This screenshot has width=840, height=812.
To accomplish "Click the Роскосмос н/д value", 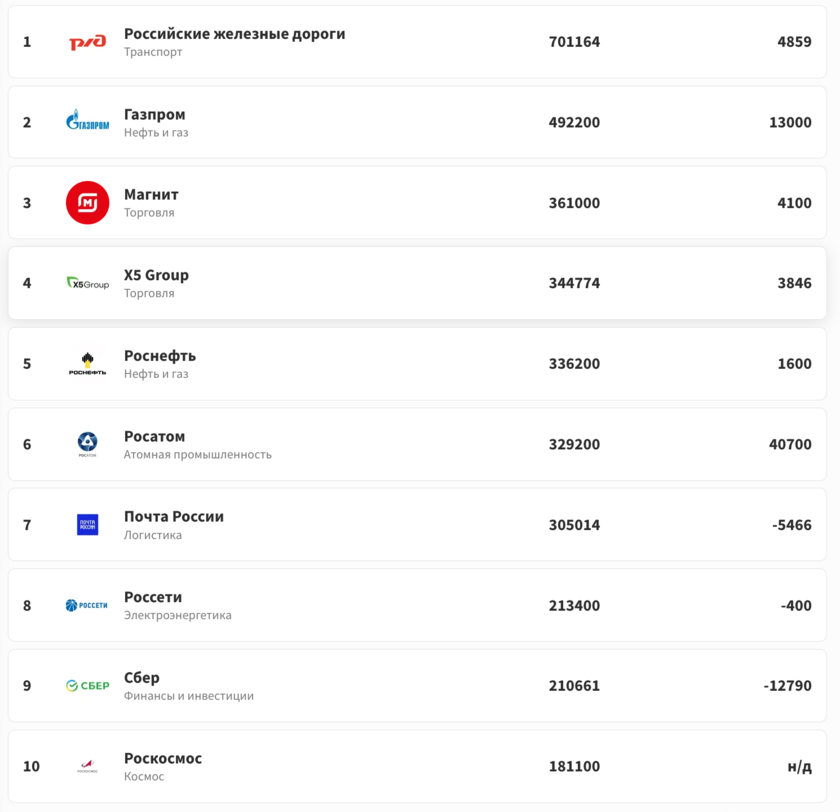I will coord(799,766).
